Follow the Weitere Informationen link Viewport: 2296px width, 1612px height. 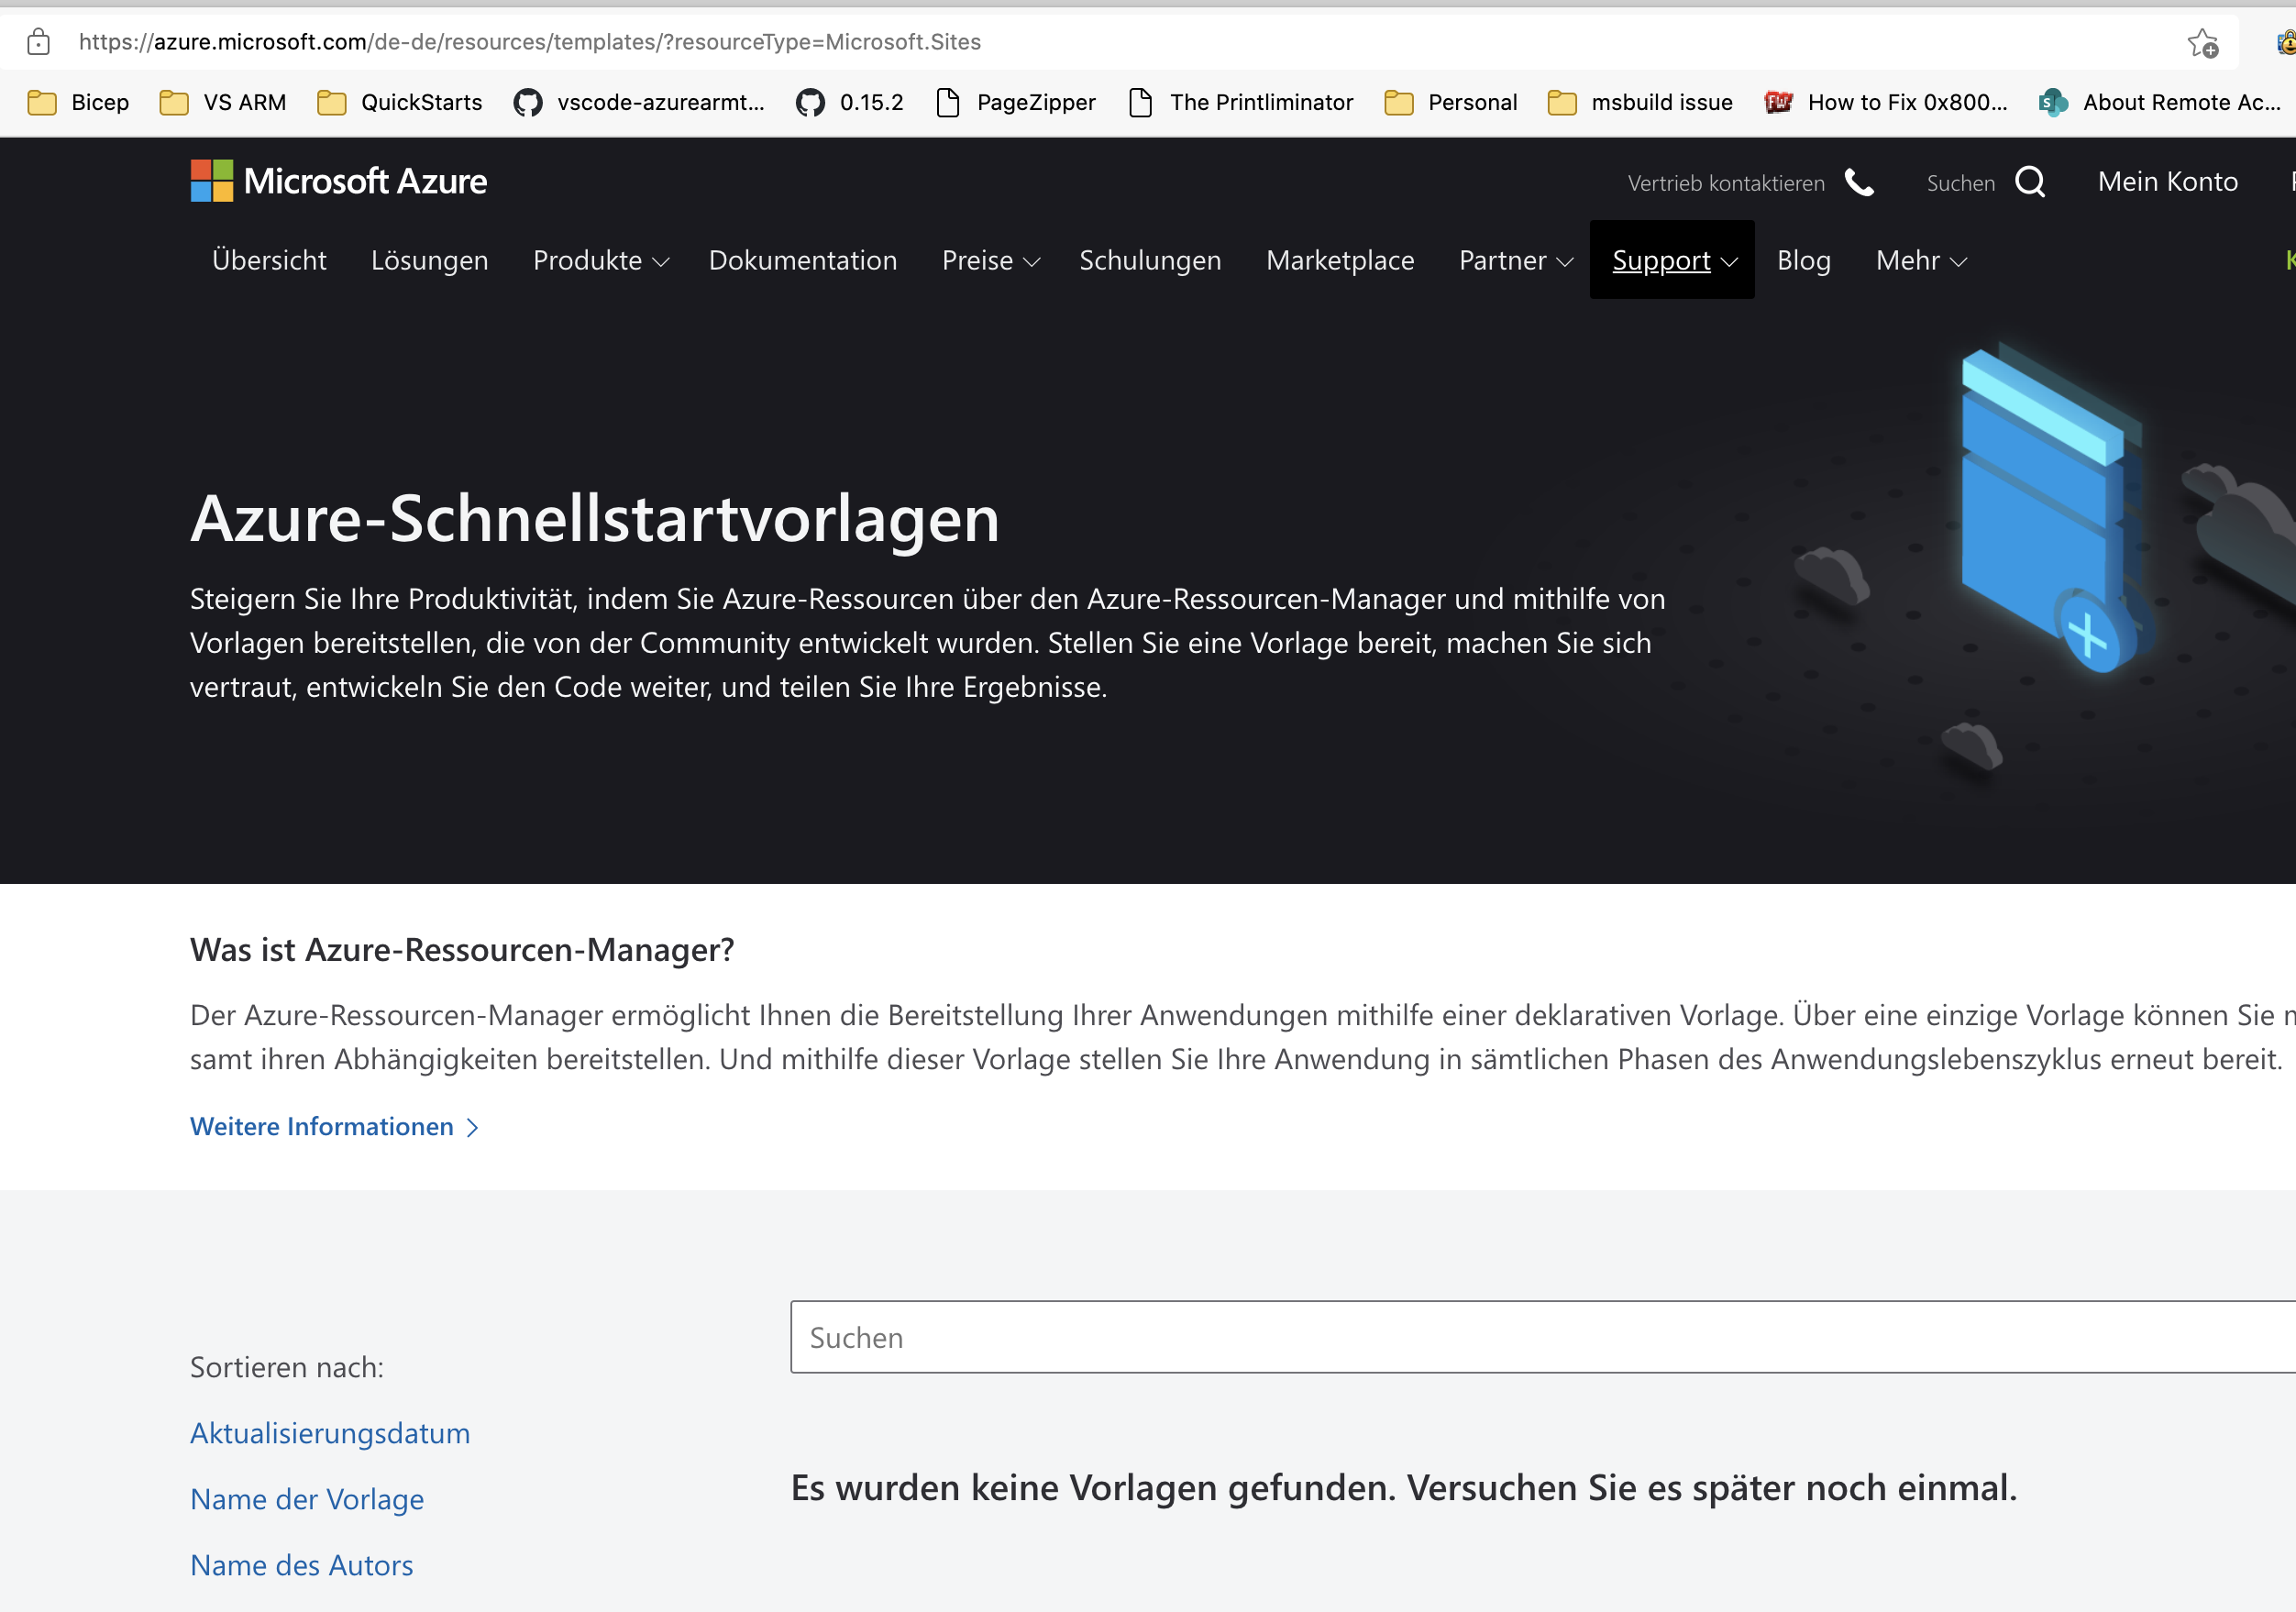(322, 1126)
